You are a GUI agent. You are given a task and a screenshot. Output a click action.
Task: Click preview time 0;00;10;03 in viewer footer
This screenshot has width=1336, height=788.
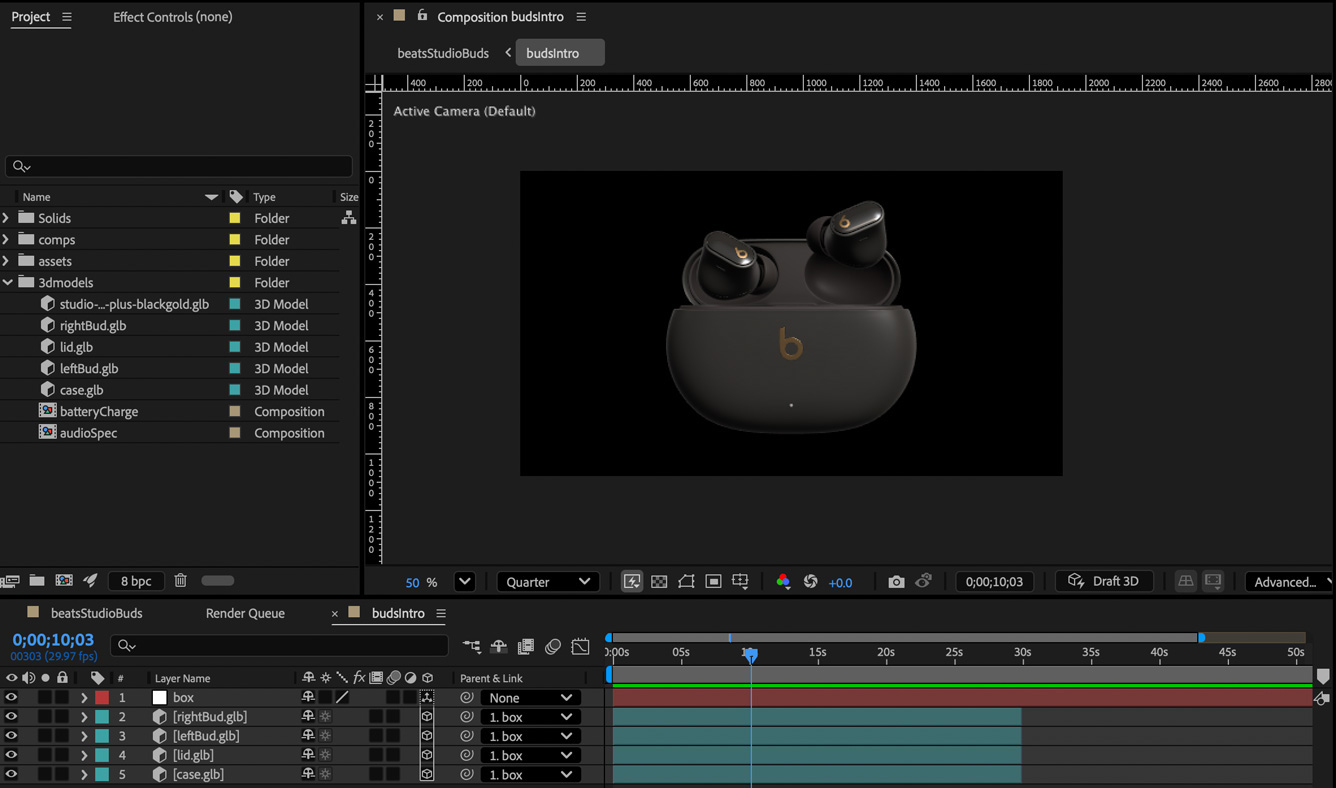994,582
